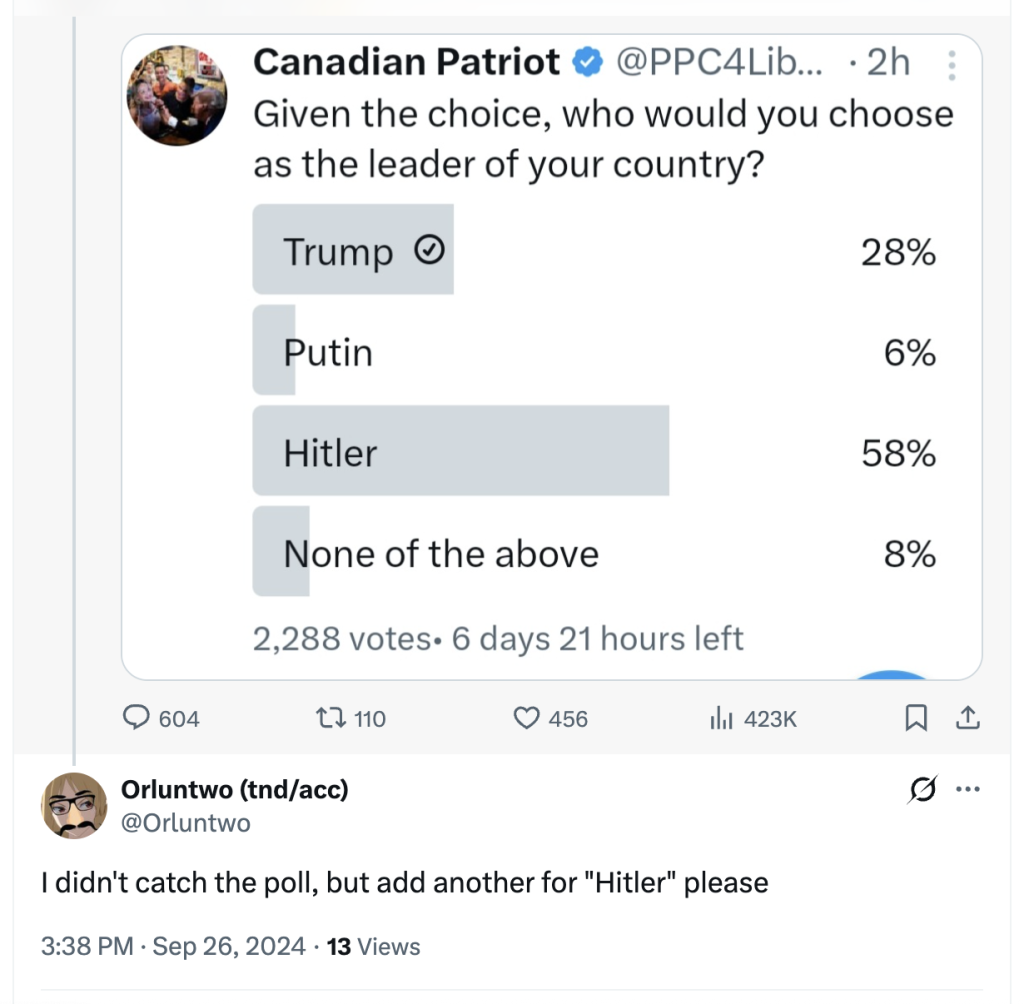Open the horizontal three-dot menu for Orluntwo's reply

(x=968, y=789)
